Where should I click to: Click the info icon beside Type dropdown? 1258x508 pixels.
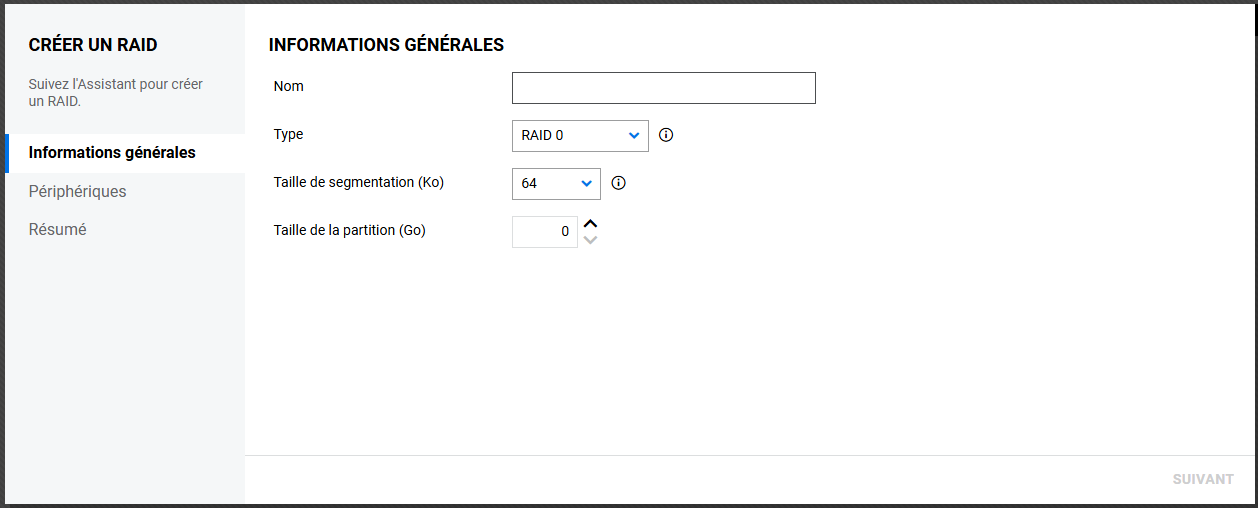click(666, 135)
